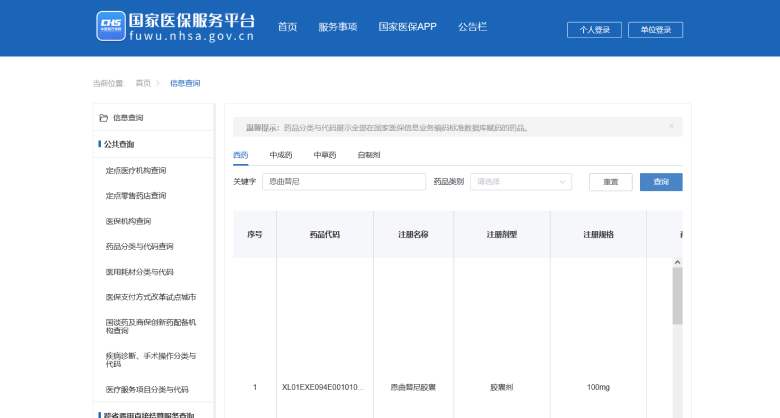Click the table's vertical scrollbar thumb
Screen dimensions: 780x418
click(x=677, y=296)
